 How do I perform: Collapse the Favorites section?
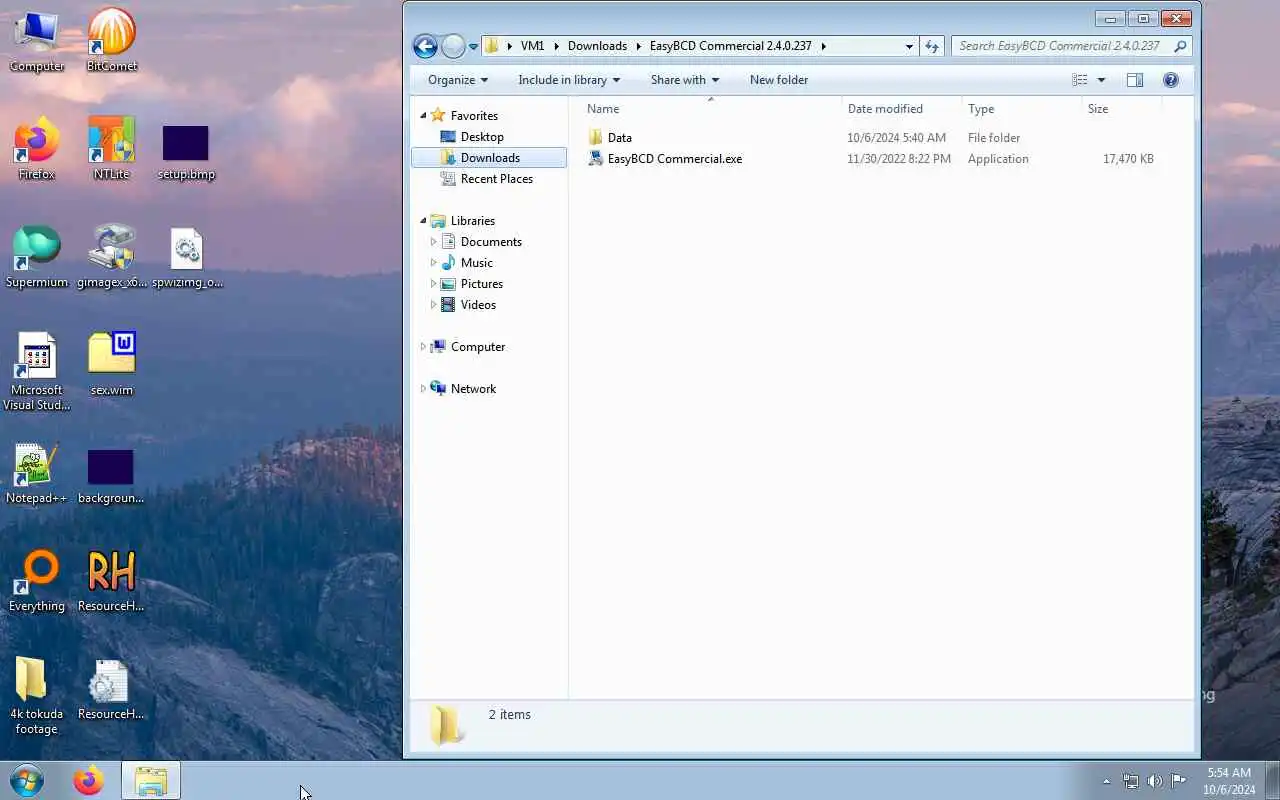click(x=423, y=116)
